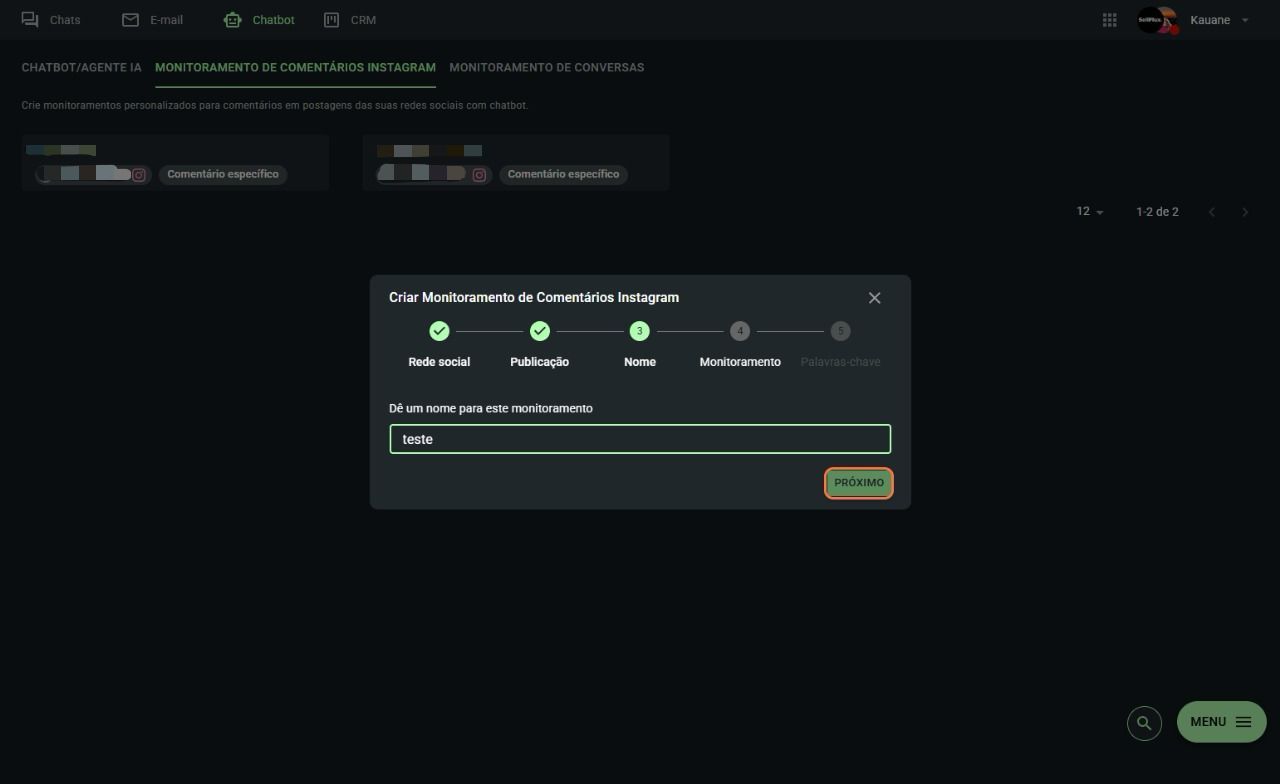This screenshot has width=1280, height=784.
Task: Click the Instagram icon on first card
Action: point(139,175)
